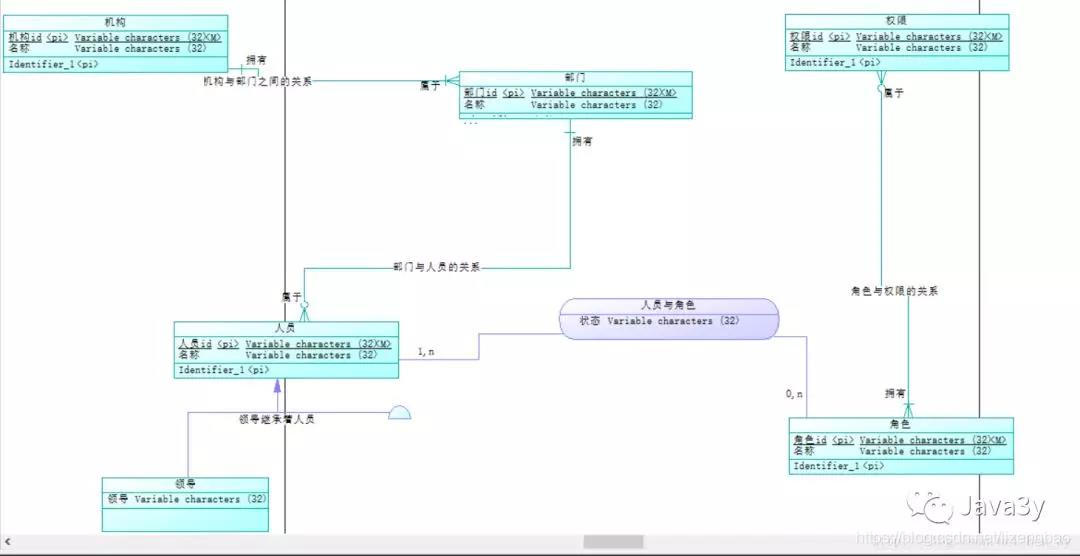Select the 部门 entity title
1080x556 pixels.
click(x=575, y=78)
